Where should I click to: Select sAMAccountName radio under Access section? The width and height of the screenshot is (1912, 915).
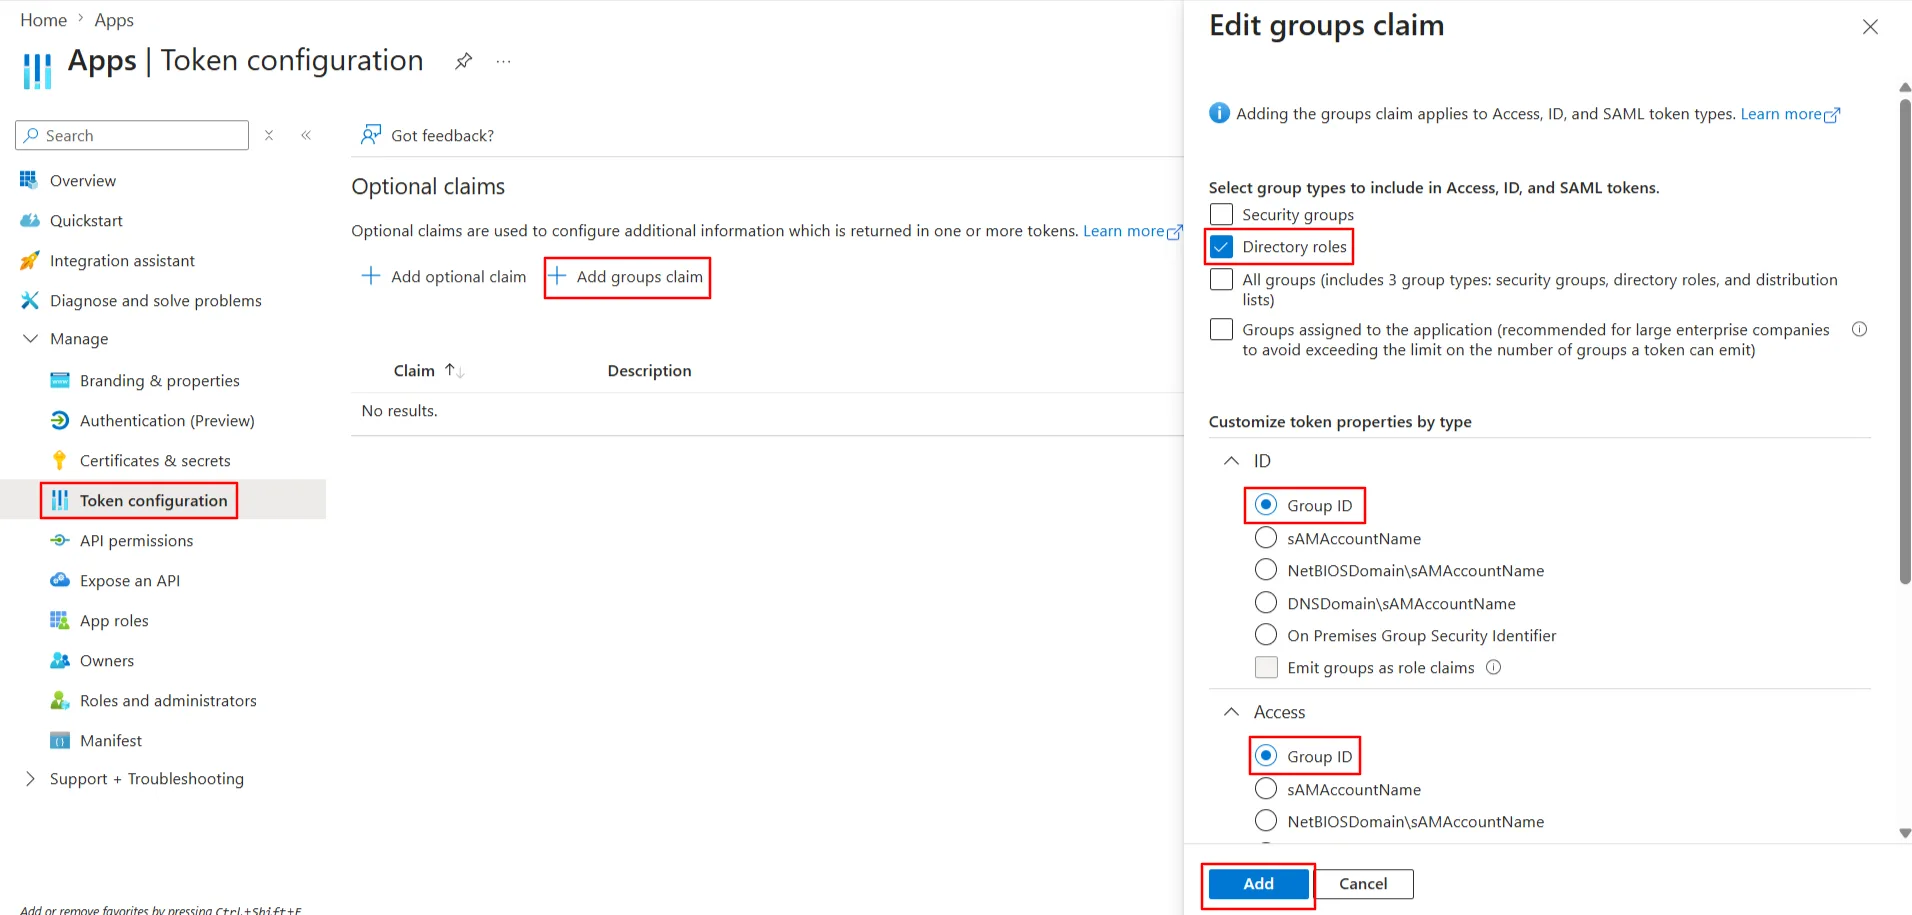coord(1266,789)
